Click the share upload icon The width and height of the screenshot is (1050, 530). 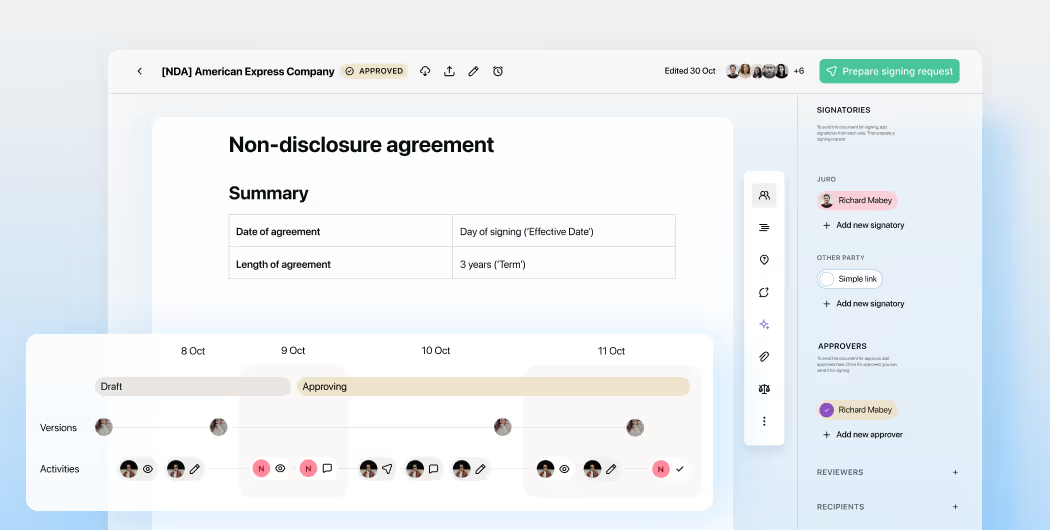[x=449, y=71]
